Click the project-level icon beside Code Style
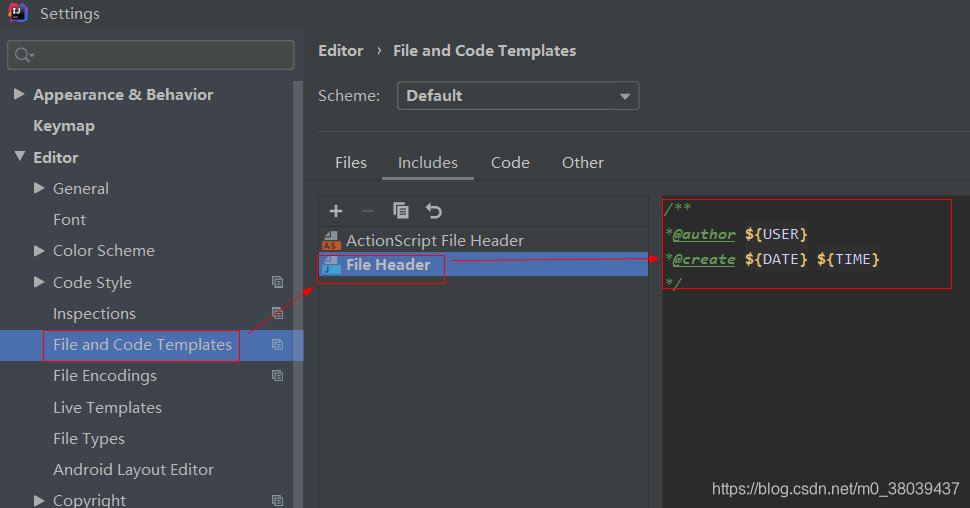This screenshot has height=508, width=970. (x=277, y=282)
